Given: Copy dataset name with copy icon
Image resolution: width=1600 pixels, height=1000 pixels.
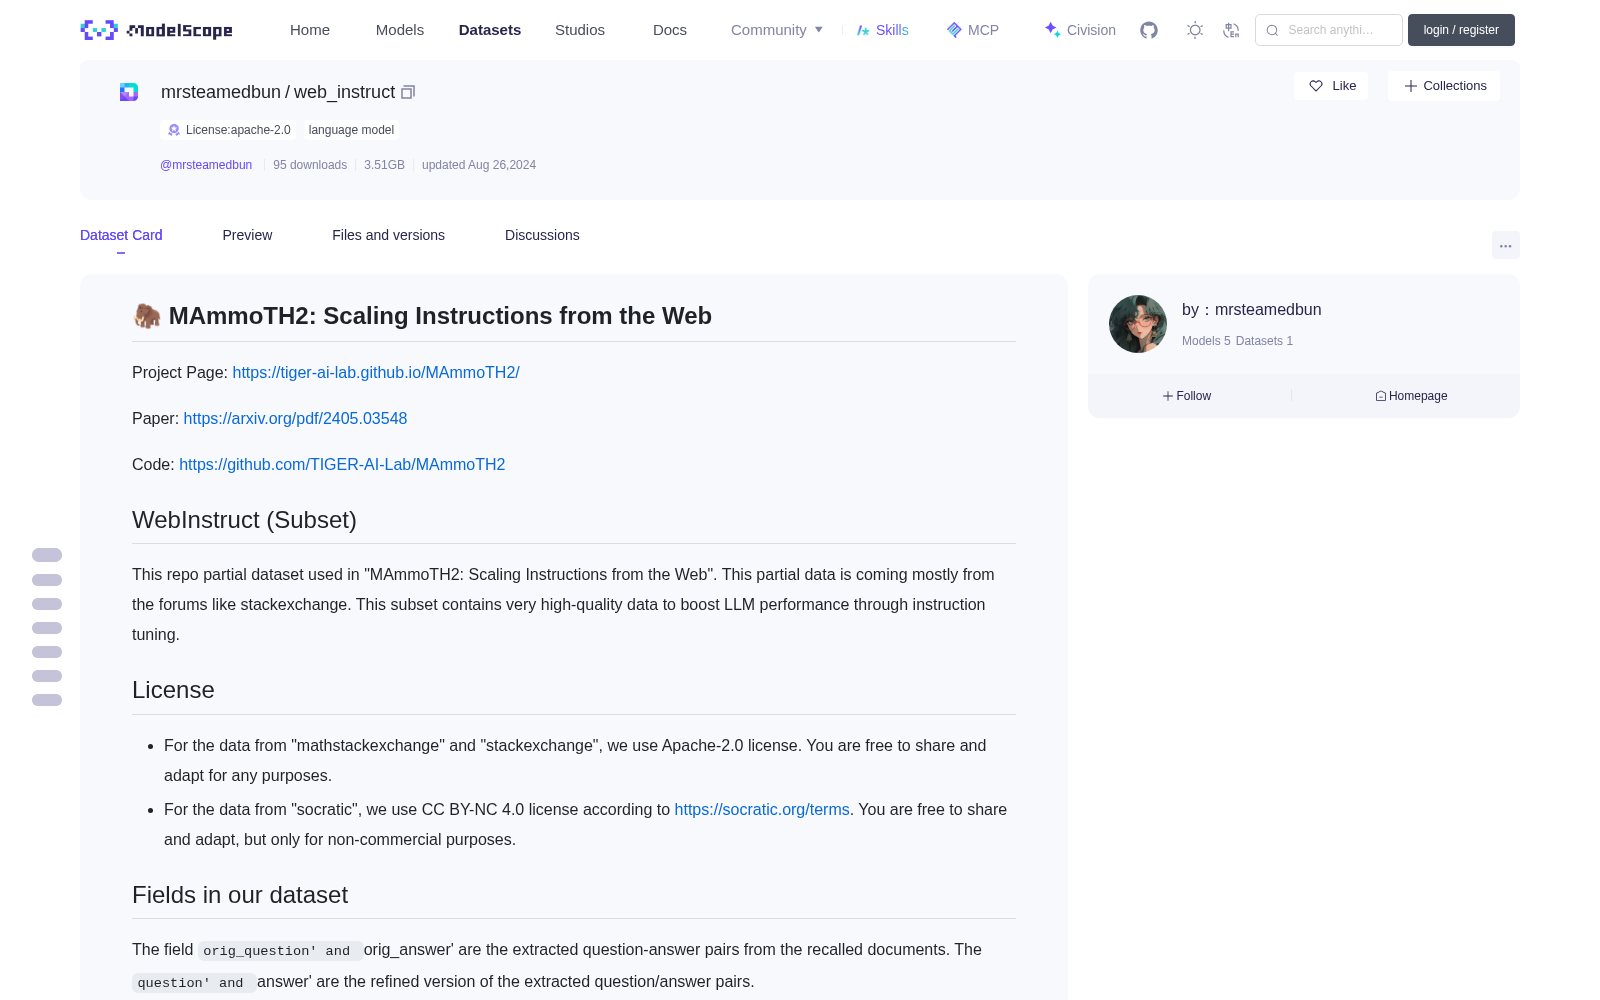Looking at the screenshot, I should coord(408,92).
